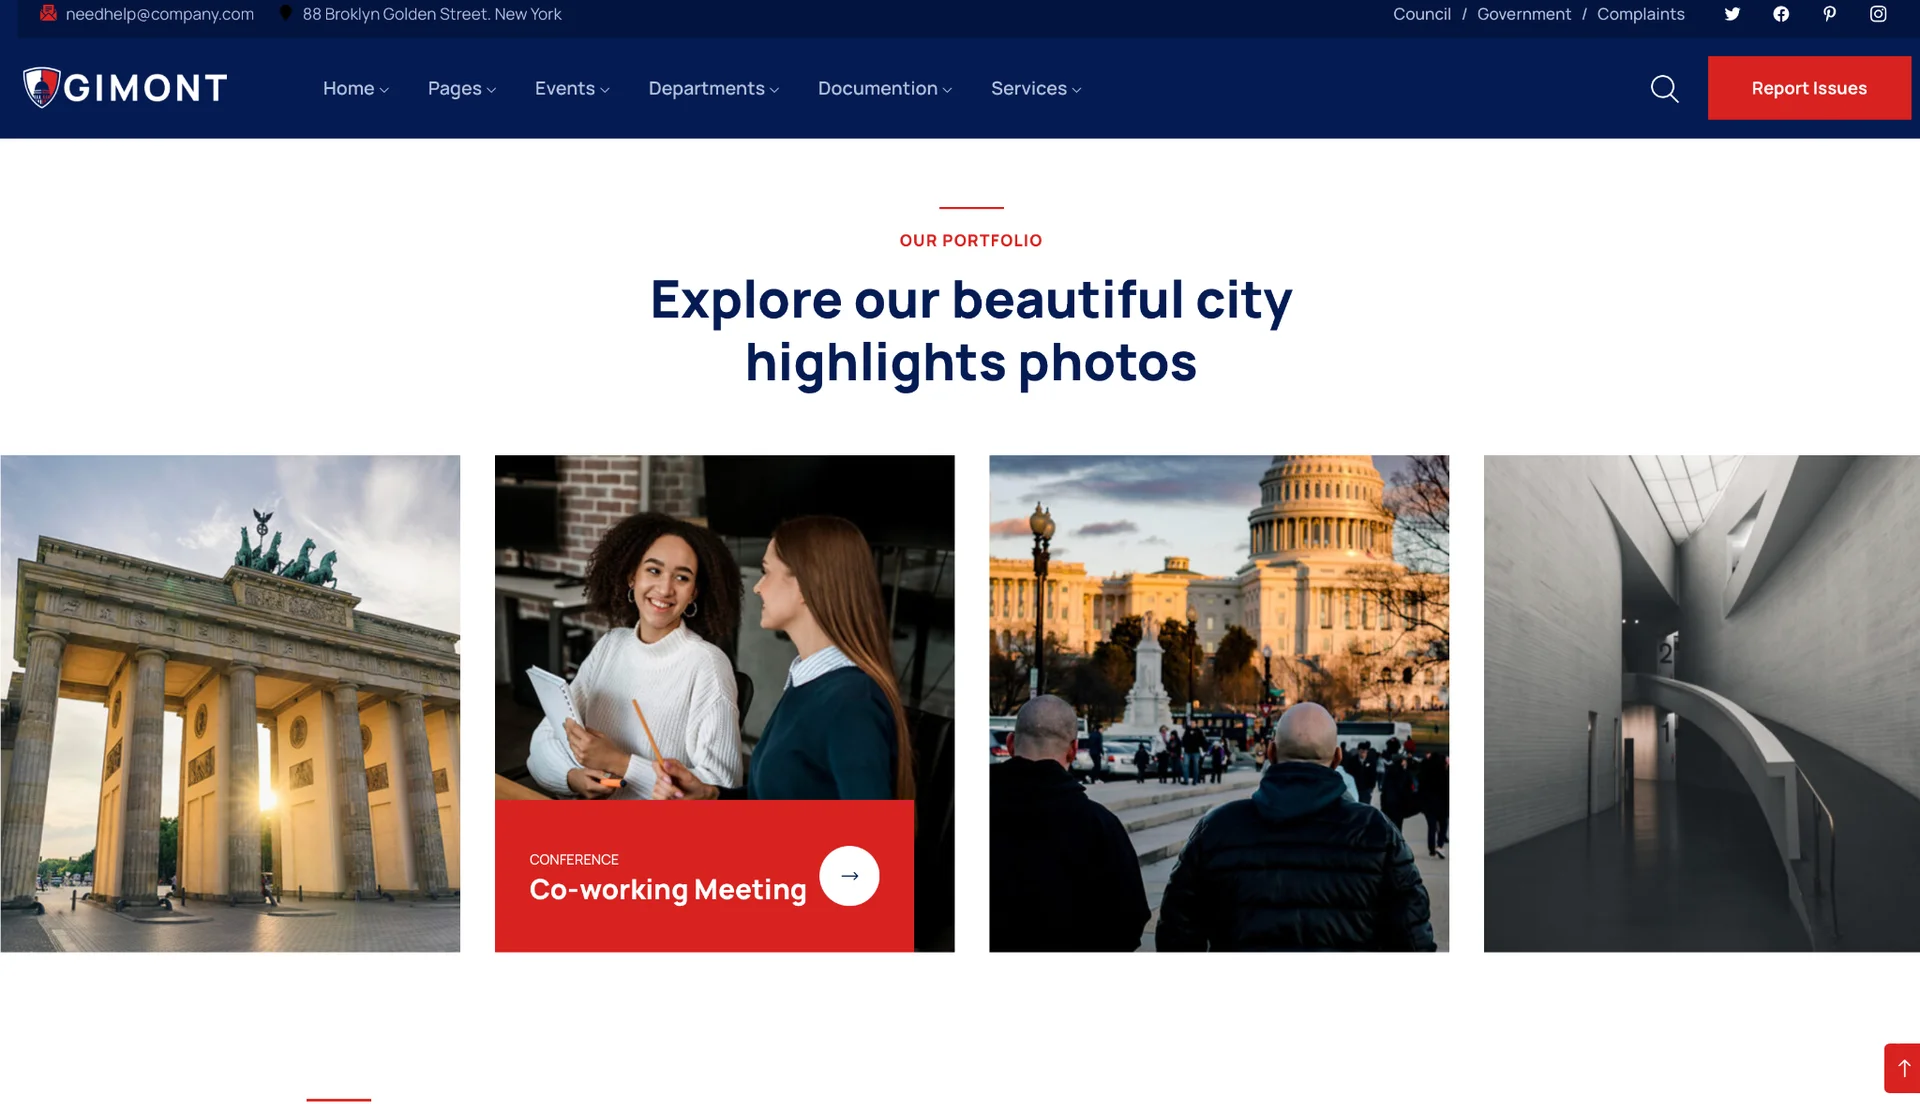Click the envelope icon beside the email

point(48,14)
